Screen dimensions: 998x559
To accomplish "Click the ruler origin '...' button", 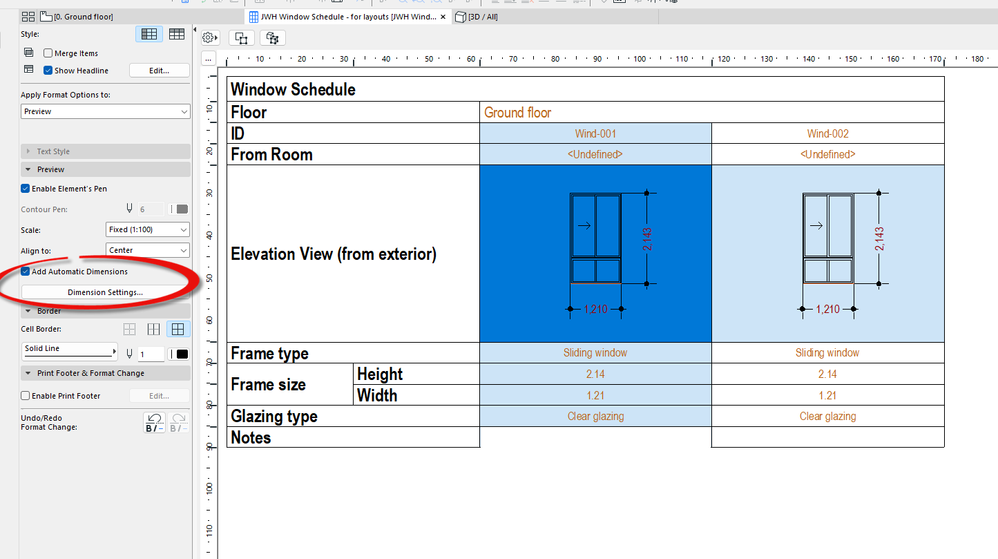I will tap(209, 59).
